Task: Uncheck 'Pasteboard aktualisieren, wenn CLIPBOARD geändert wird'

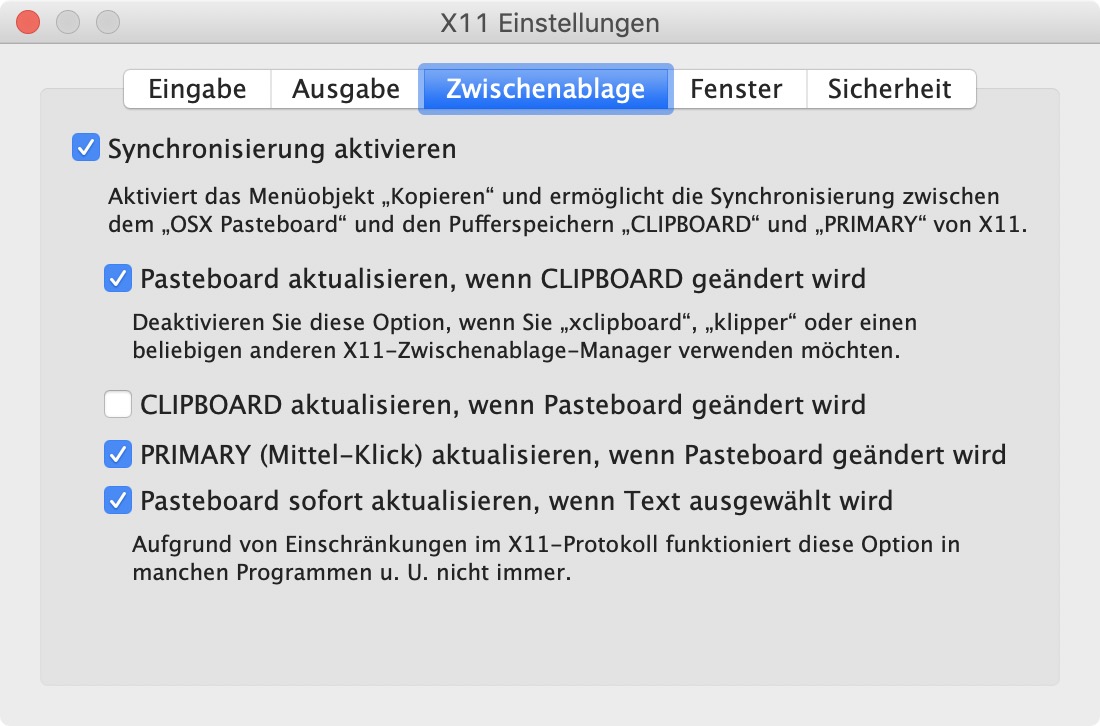Action: [x=117, y=279]
